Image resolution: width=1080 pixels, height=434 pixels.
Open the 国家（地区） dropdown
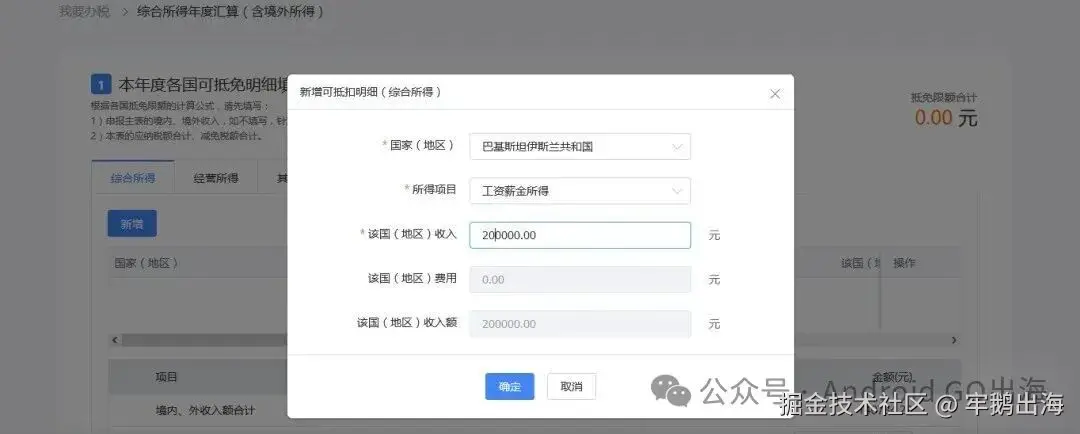[580, 147]
